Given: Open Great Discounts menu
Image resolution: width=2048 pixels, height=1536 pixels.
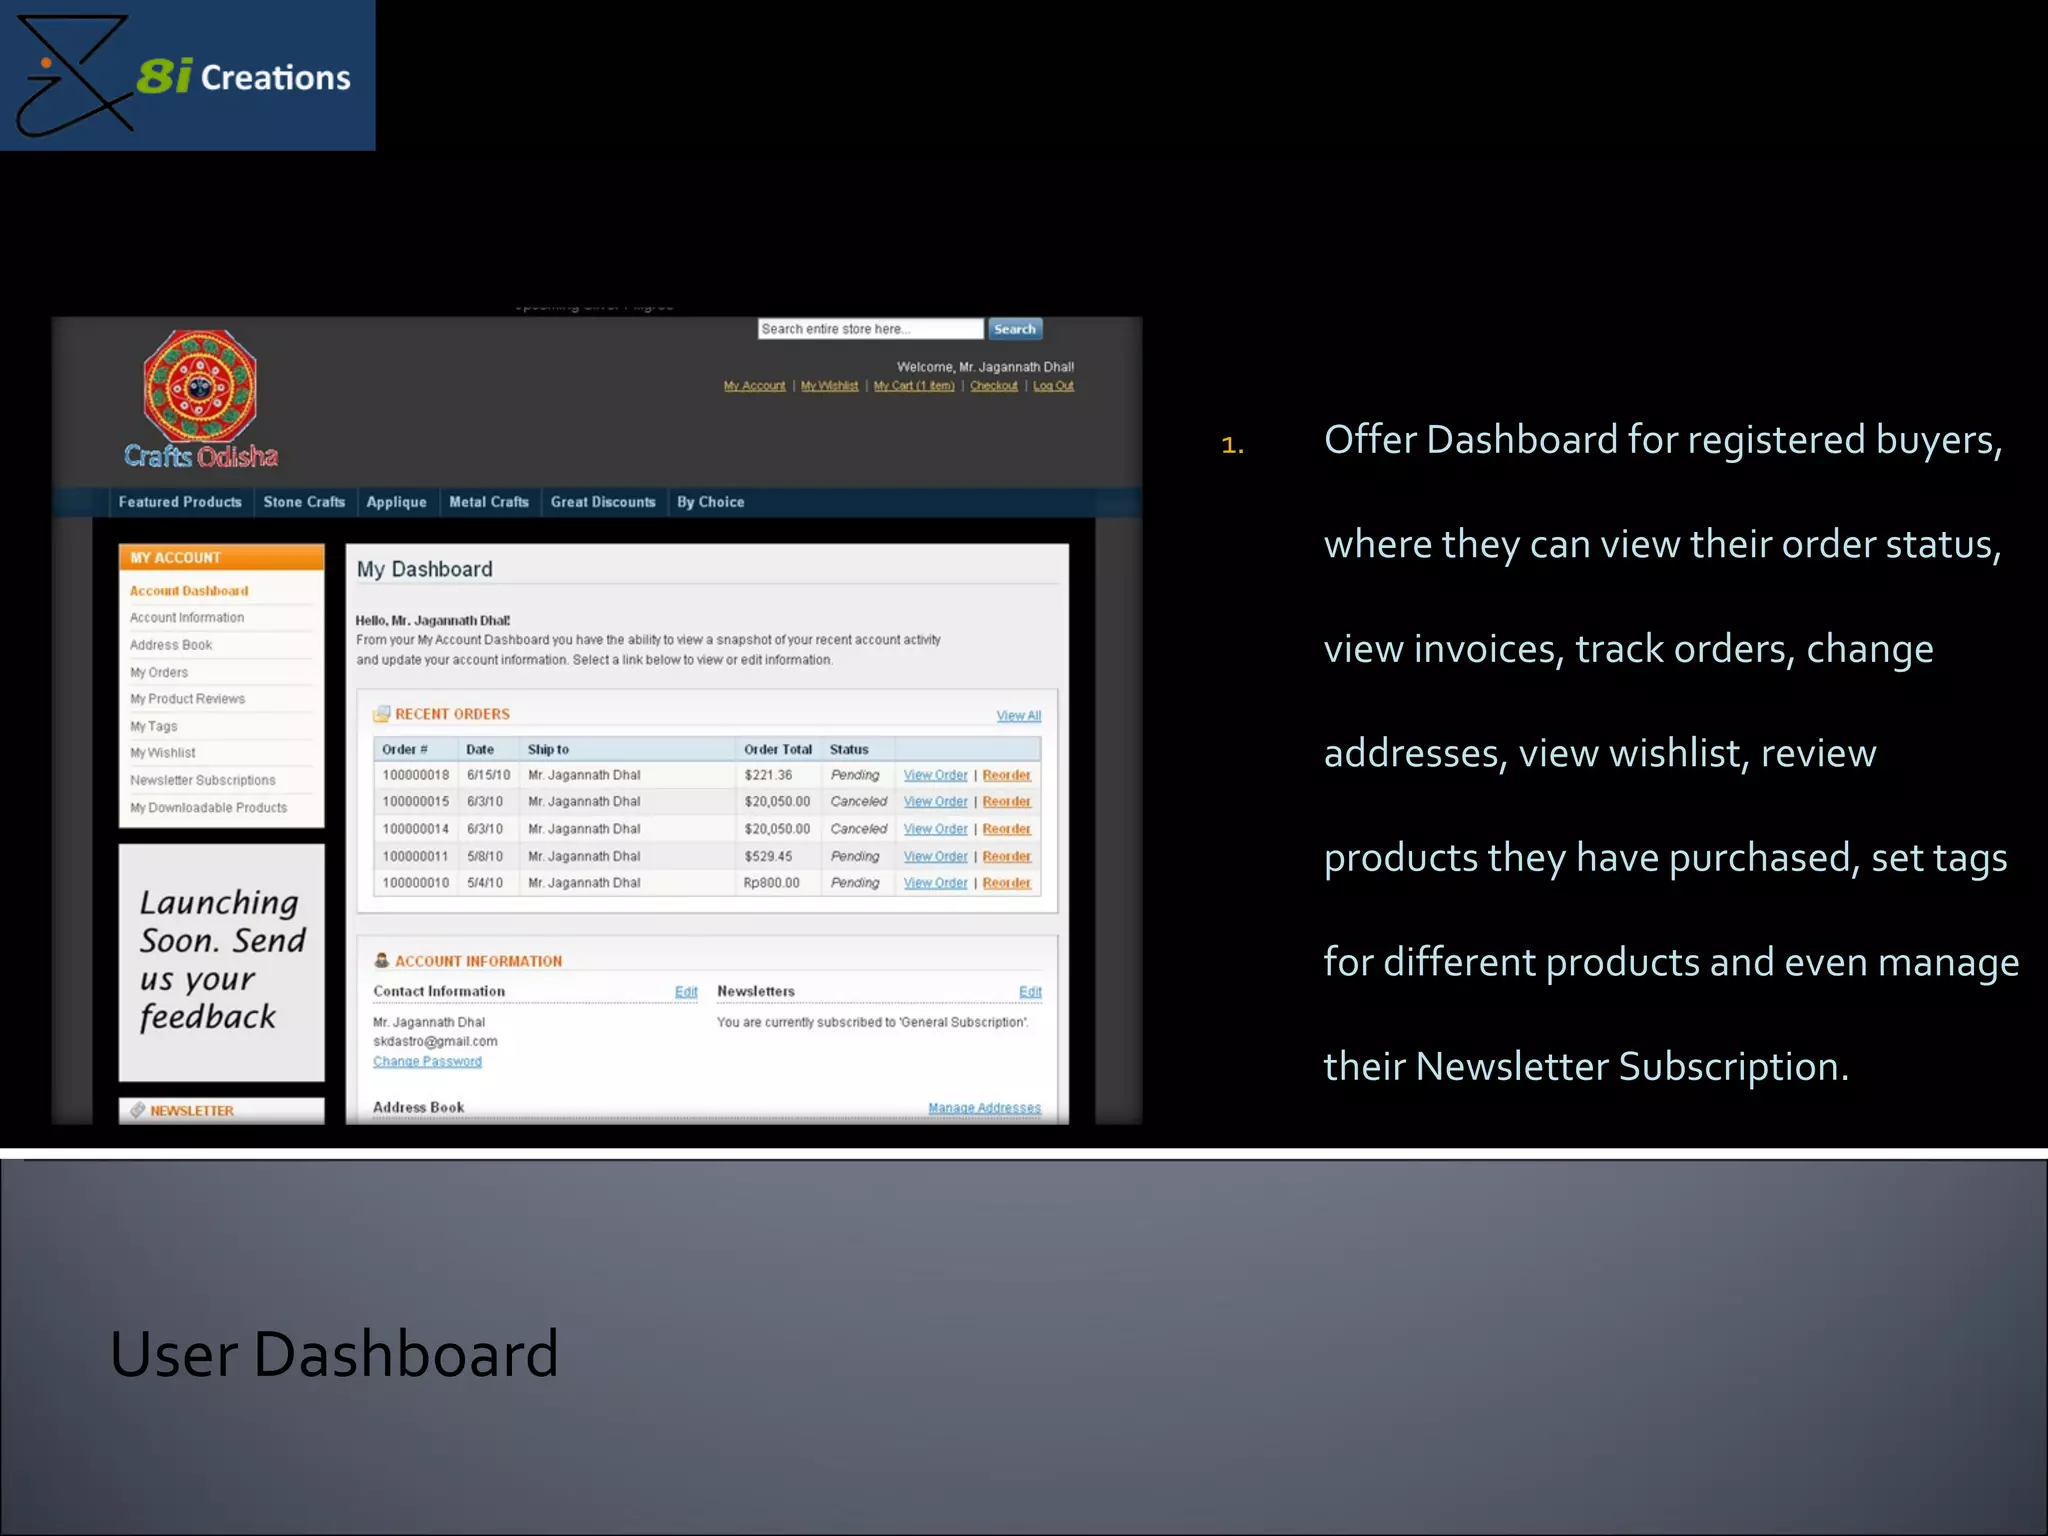Looking at the screenshot, I should (603, 502).
